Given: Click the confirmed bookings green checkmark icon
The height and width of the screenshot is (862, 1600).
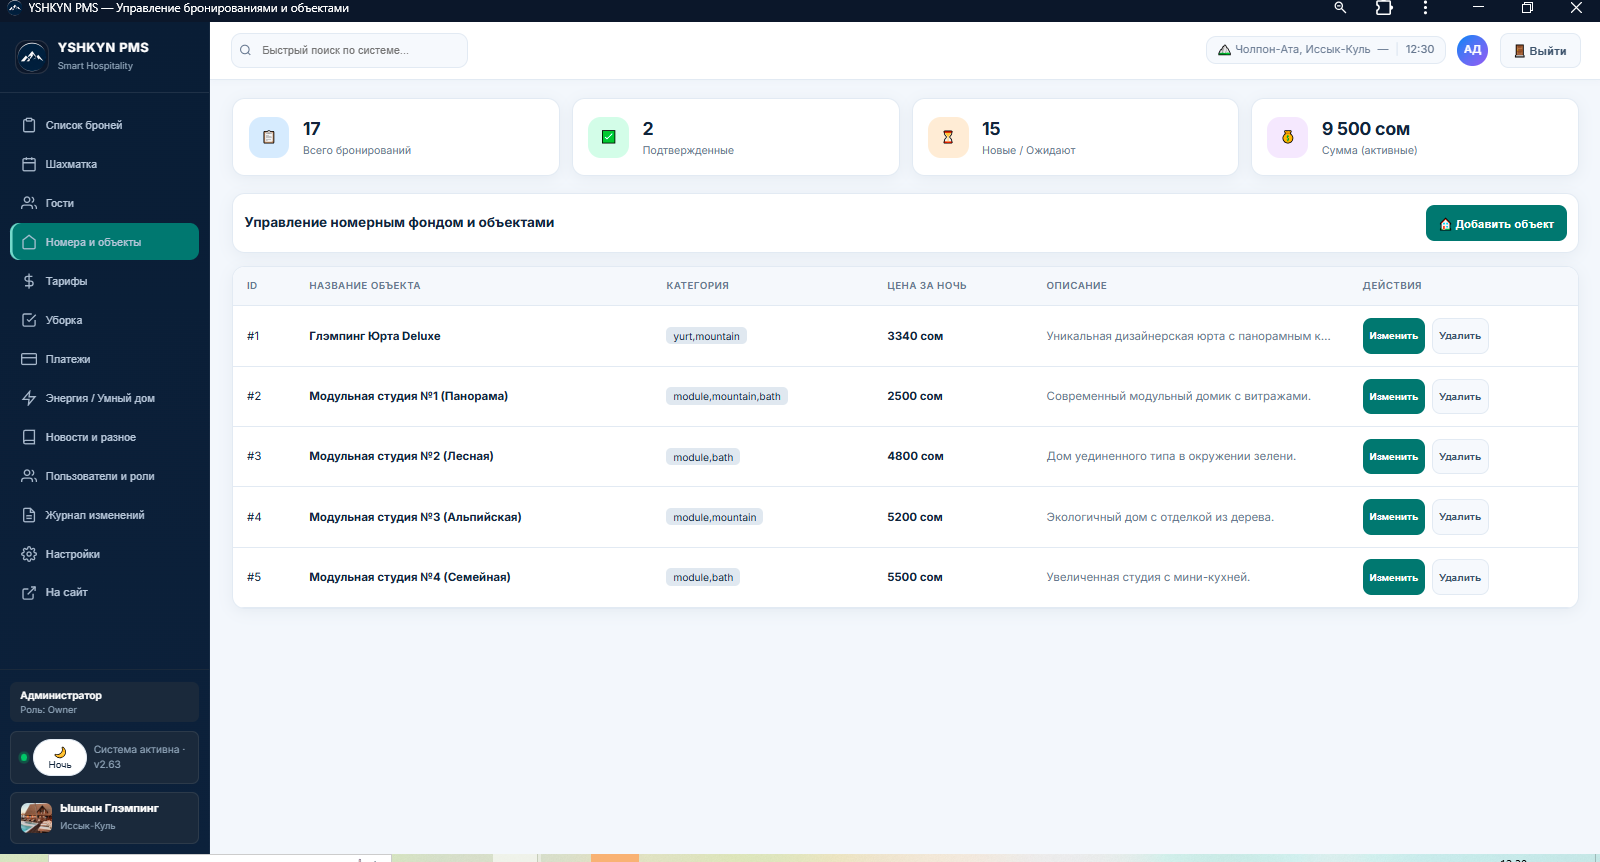Looking at the screenshot, I should 608,137.
